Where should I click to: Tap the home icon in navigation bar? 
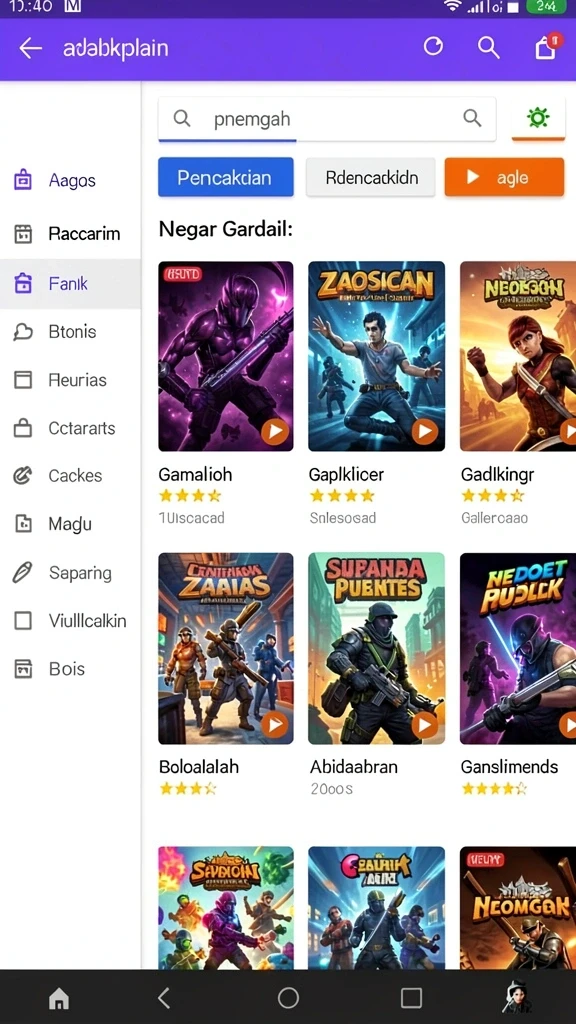pos(59,998)
